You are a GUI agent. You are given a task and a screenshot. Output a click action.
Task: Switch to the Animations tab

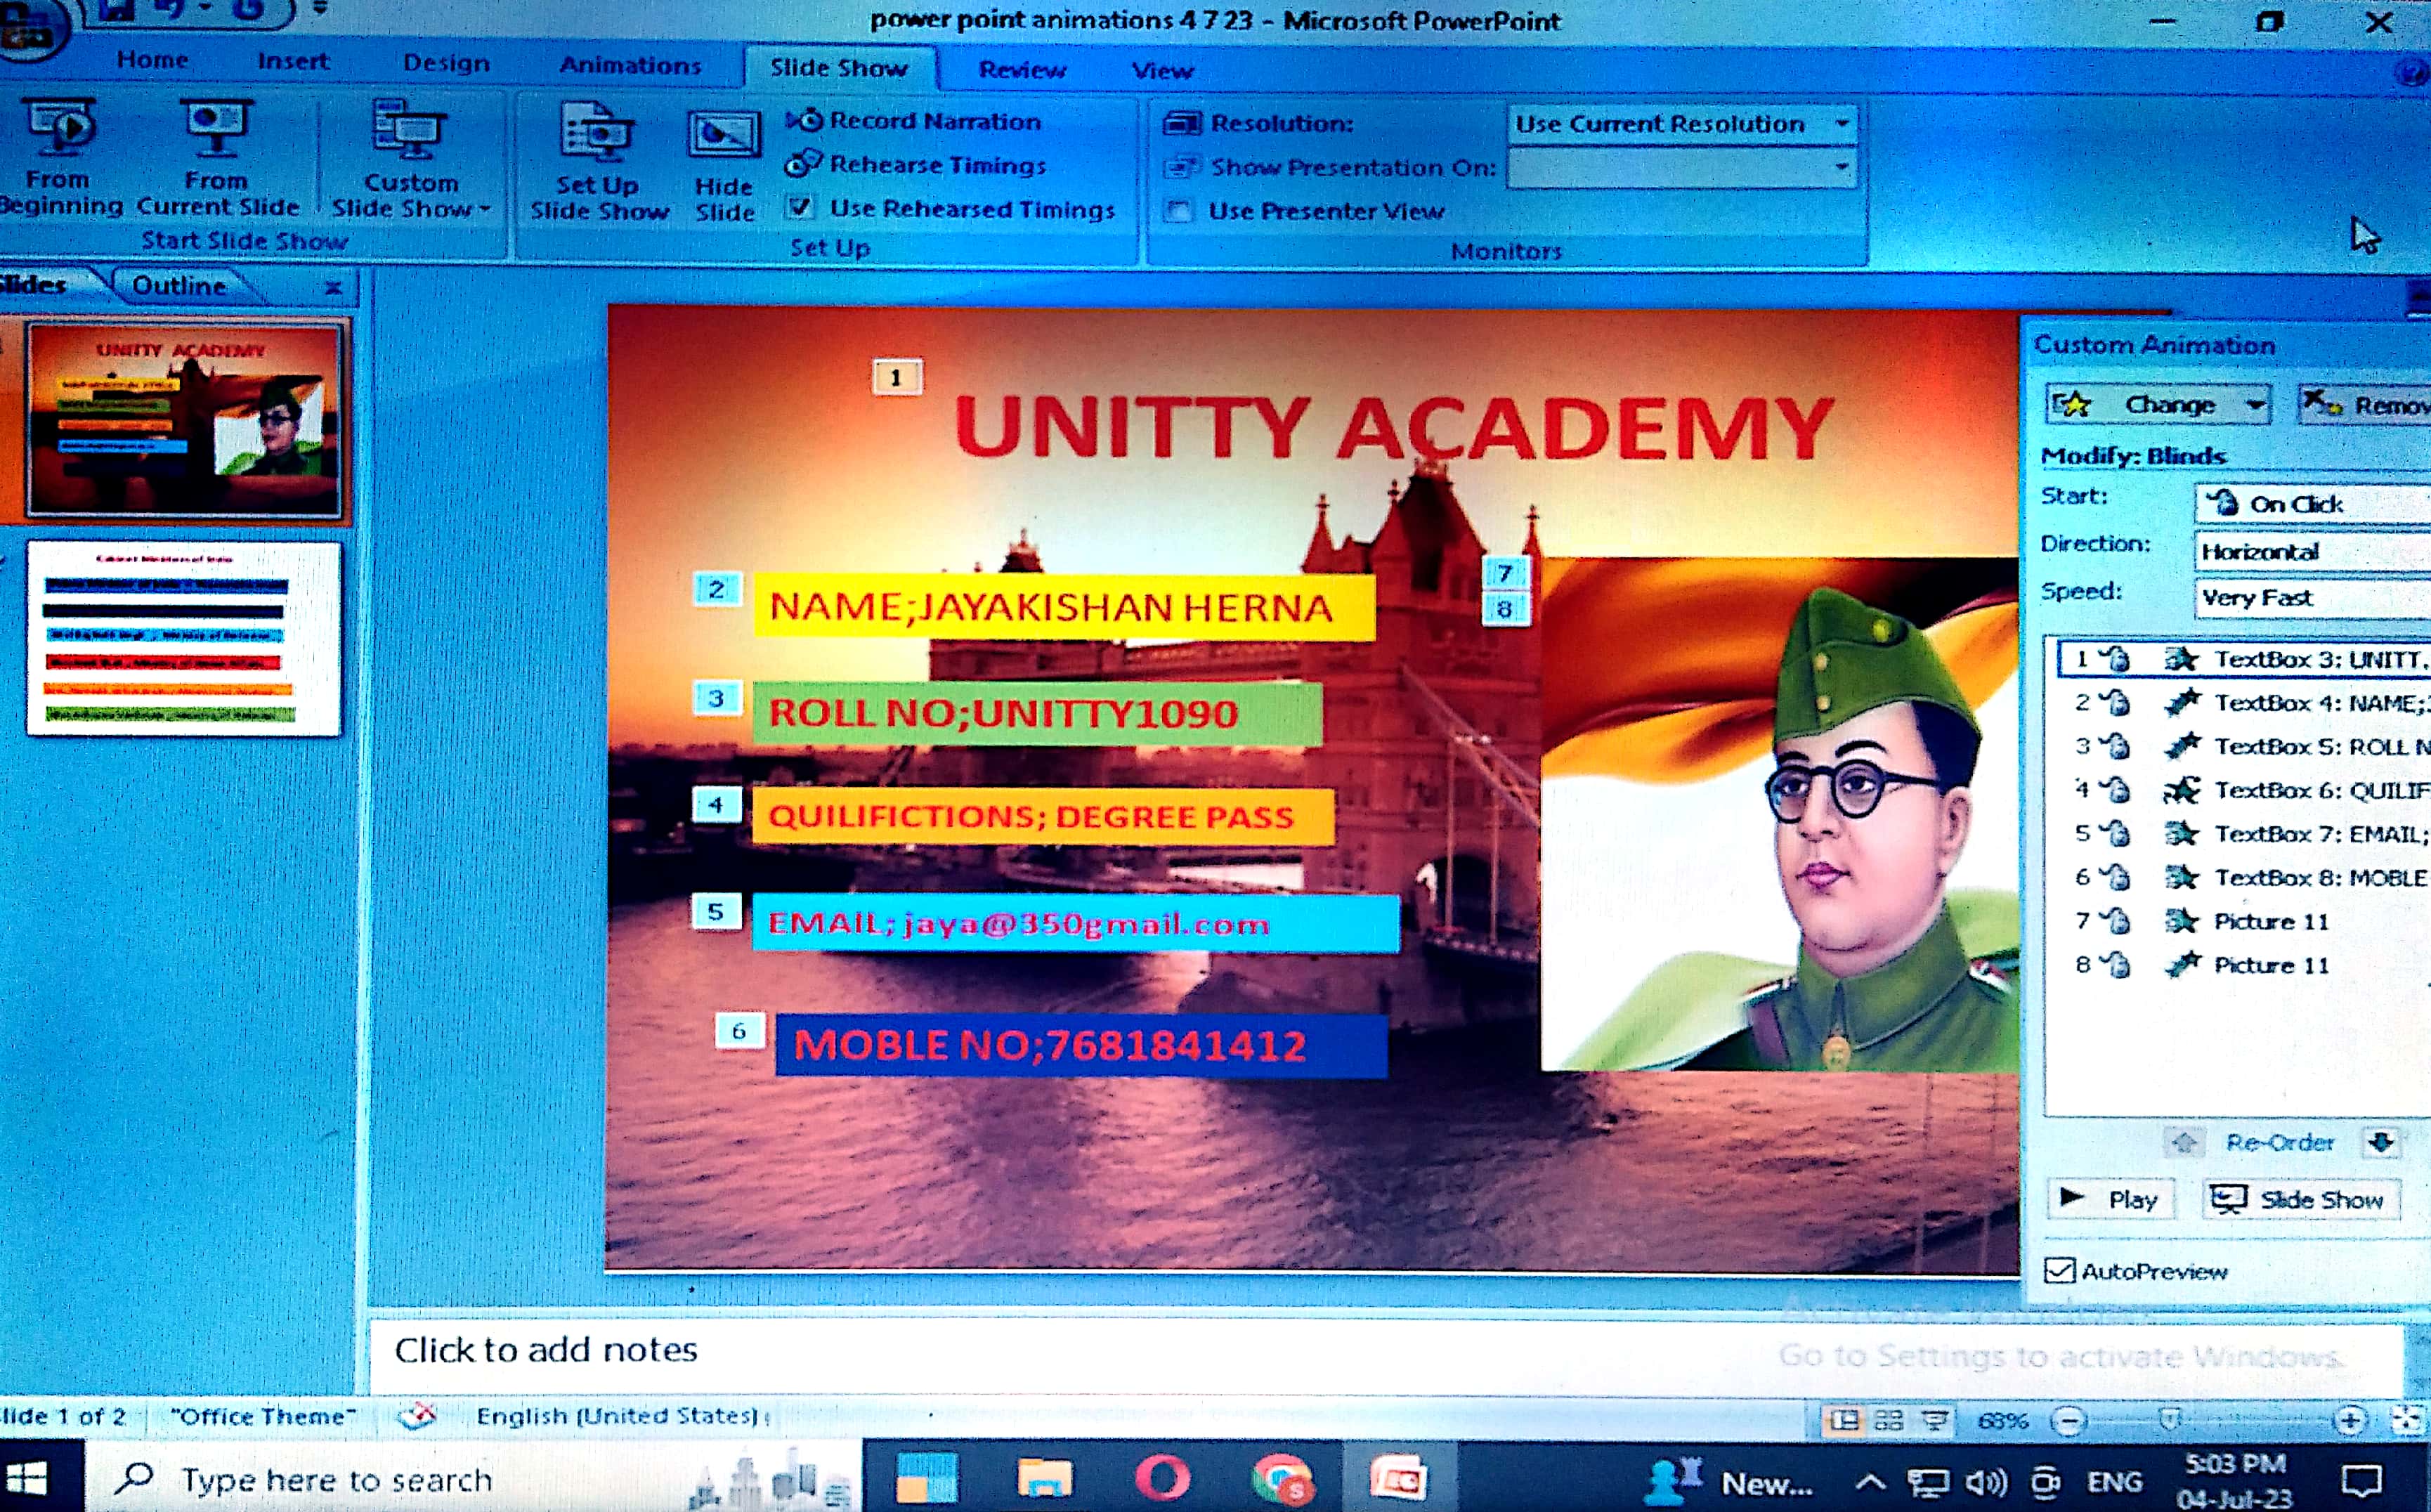tap(630, 66)
